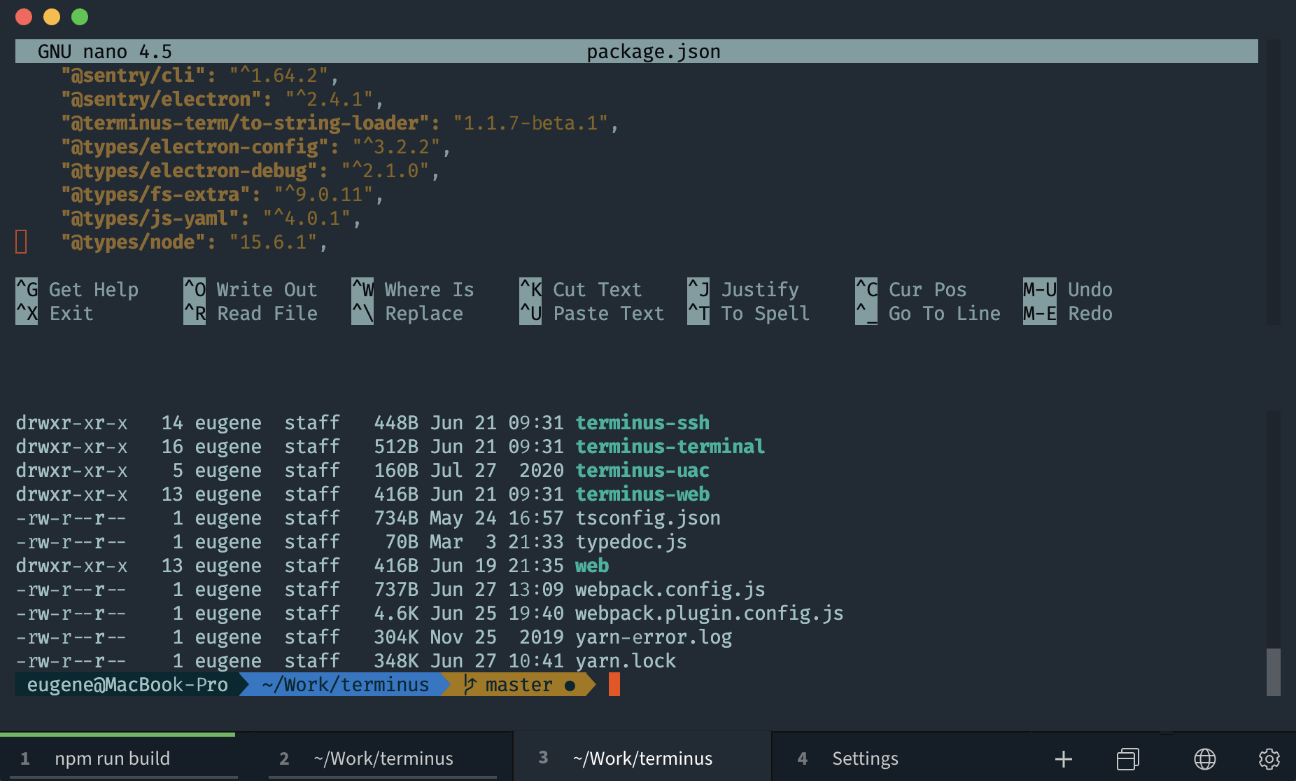Click the nano pane scrollbar track
Image resolution: width=1296 pixels, height=781 pixels.
pyautogui.click(x=1273, y=180)
